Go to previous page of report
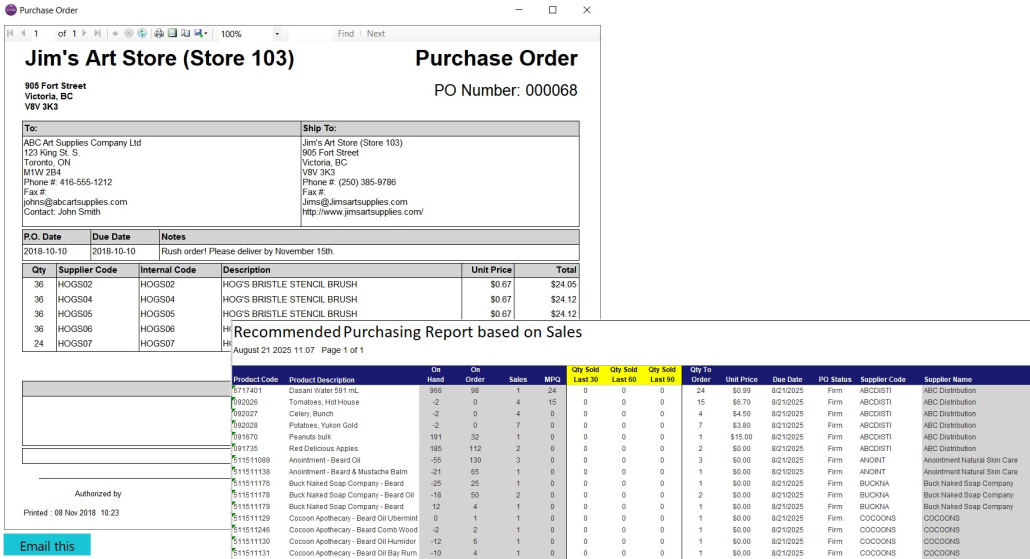This screenshot has height=559, width=1030. coord(23,34)
